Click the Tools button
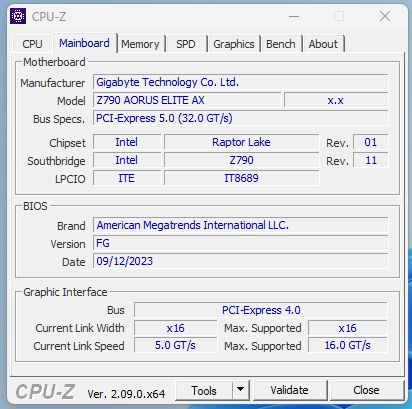 coord(204,390)
